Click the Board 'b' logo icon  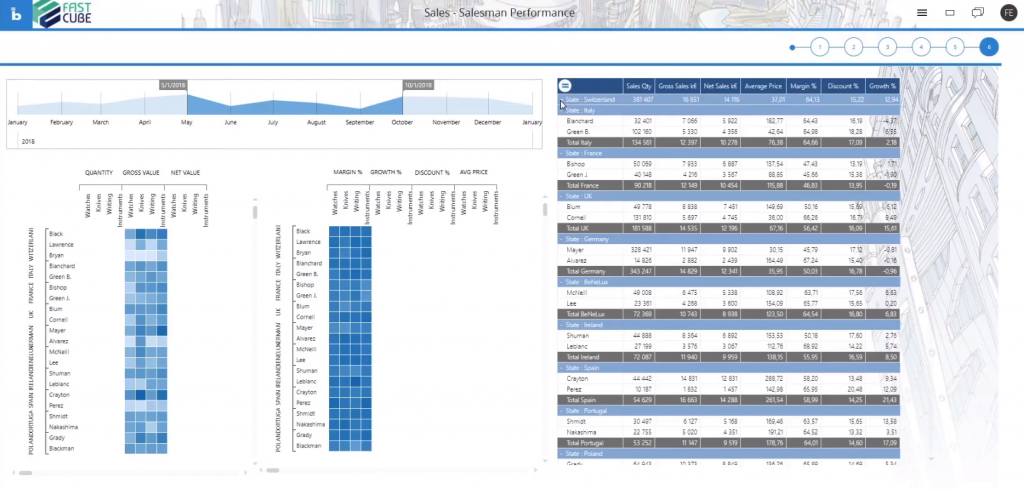point(16,14)
